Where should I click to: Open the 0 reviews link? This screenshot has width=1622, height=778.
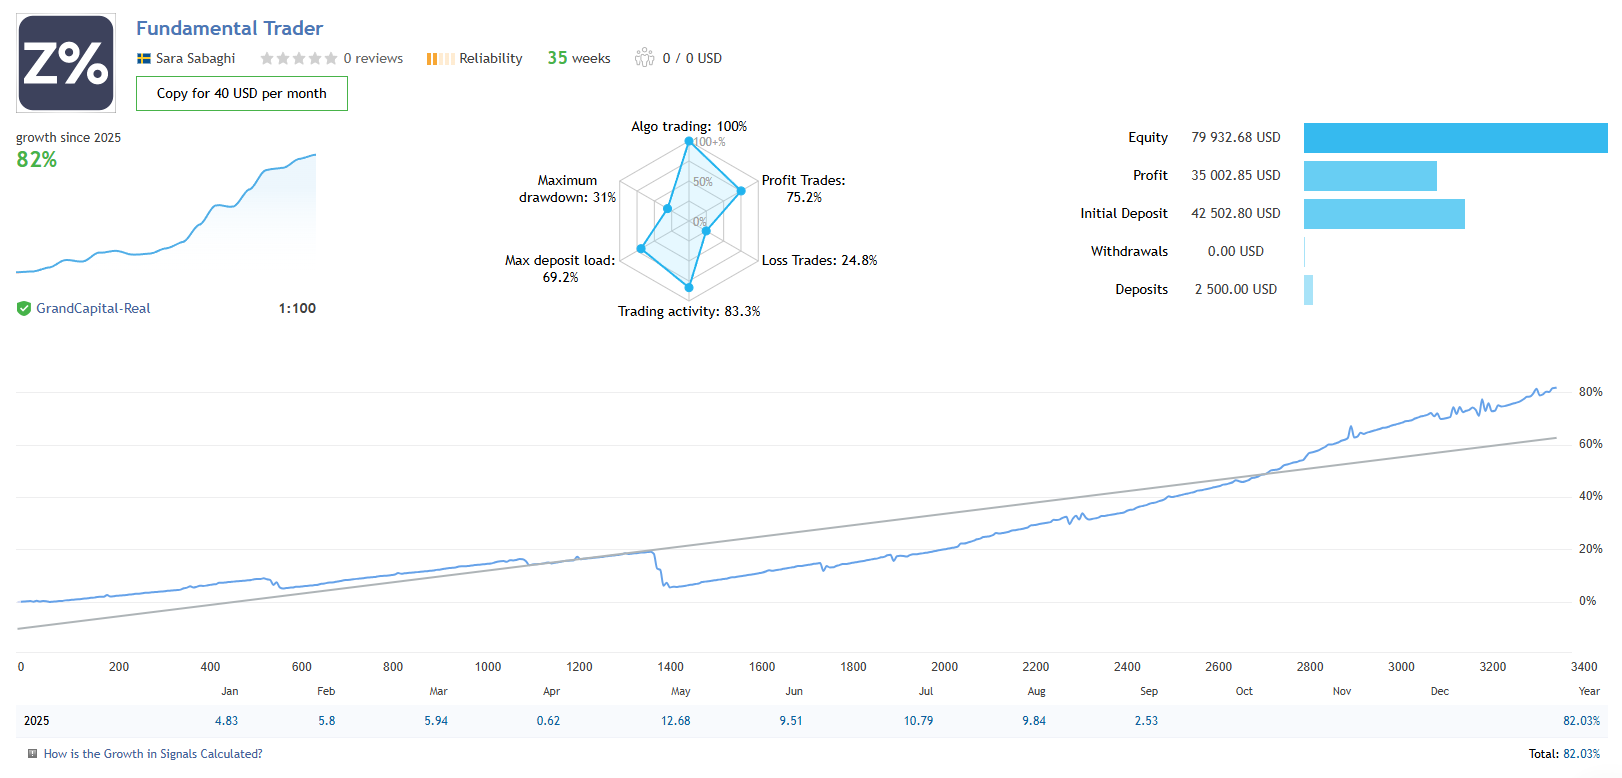[373, 59]
